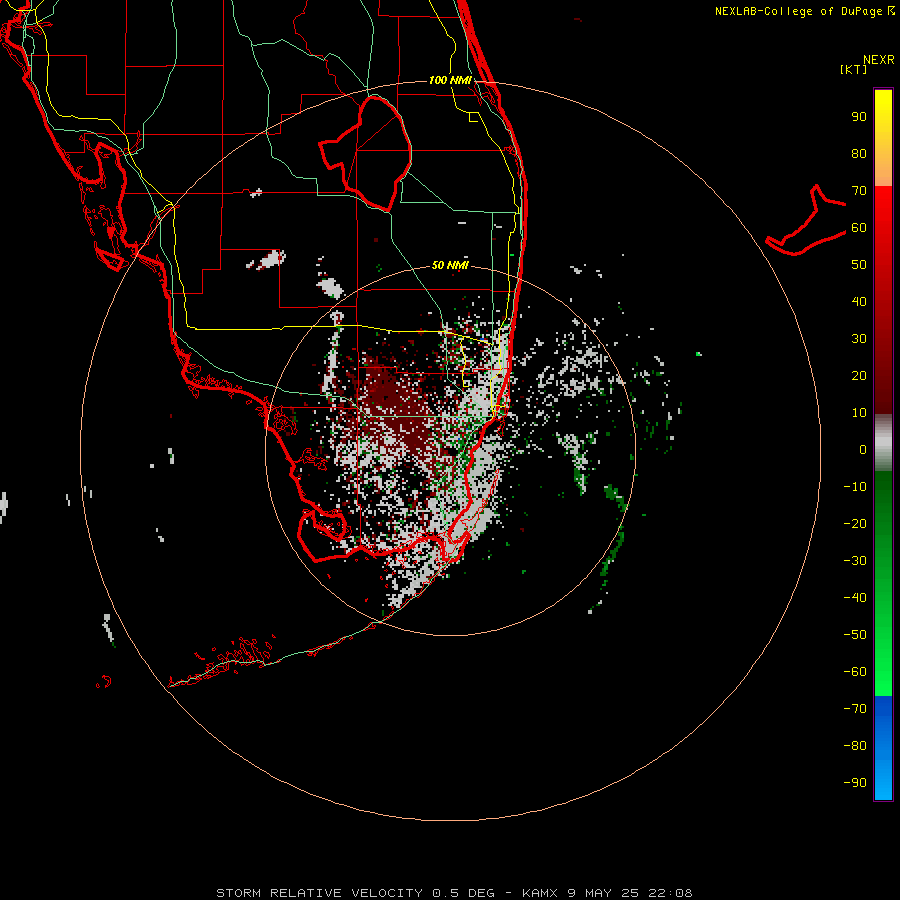
Task: Click the [KT] units label
Action: point(853,69)
